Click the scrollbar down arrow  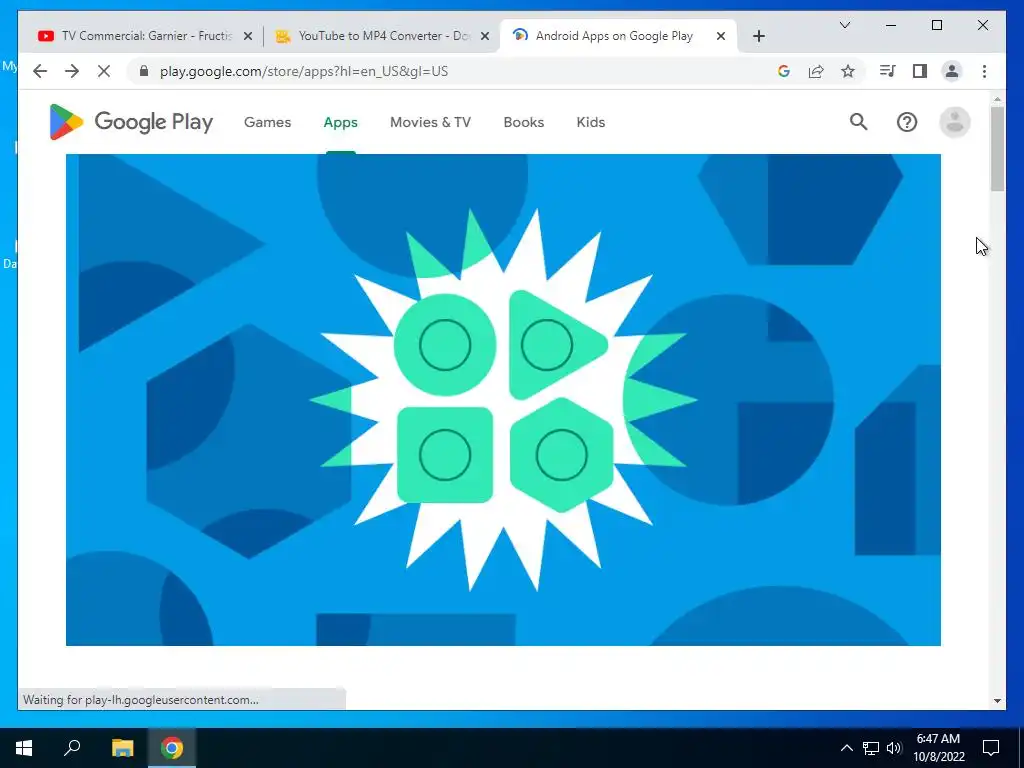click(997, 701)
